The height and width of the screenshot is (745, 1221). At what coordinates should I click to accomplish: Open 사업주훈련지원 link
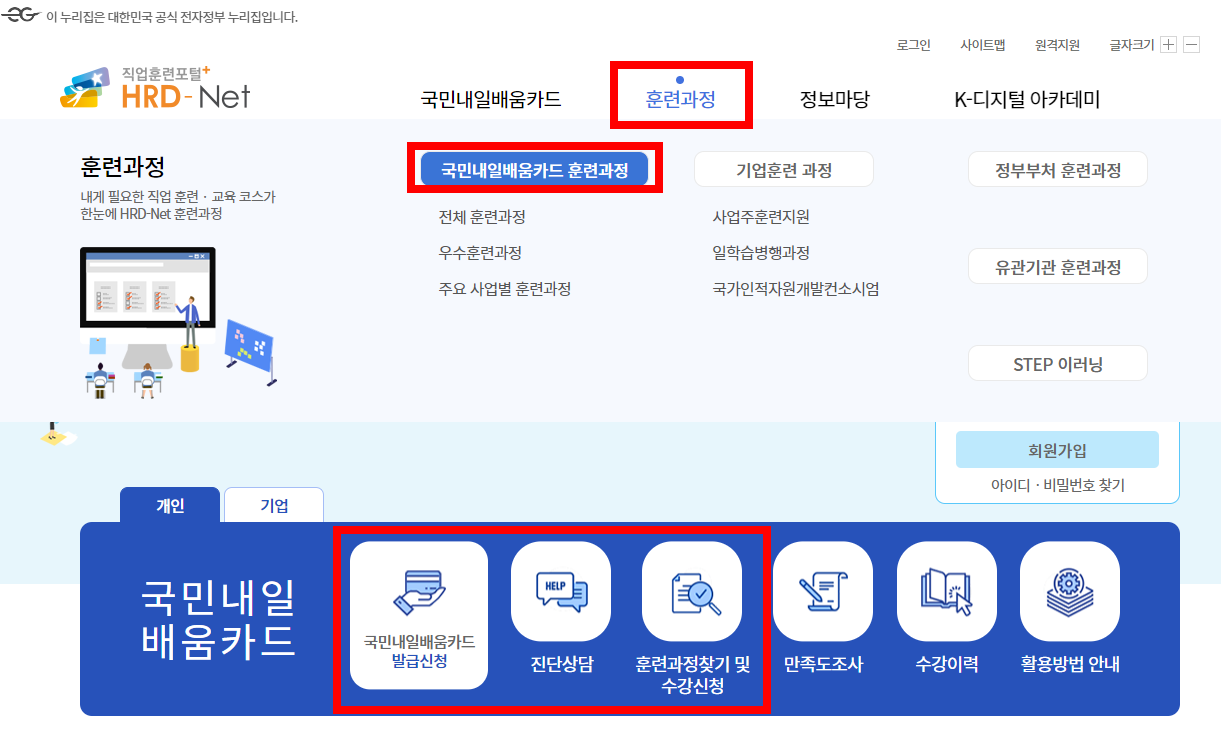click(x=761, y=217)
